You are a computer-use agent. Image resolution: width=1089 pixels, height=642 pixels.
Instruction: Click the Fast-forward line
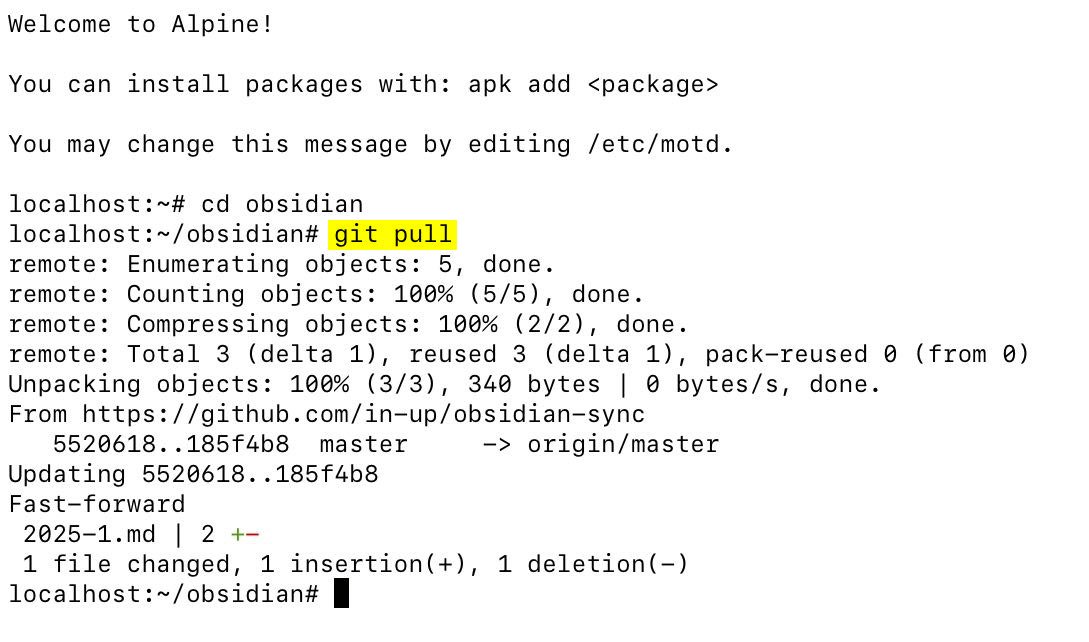(x=97, y=504)
